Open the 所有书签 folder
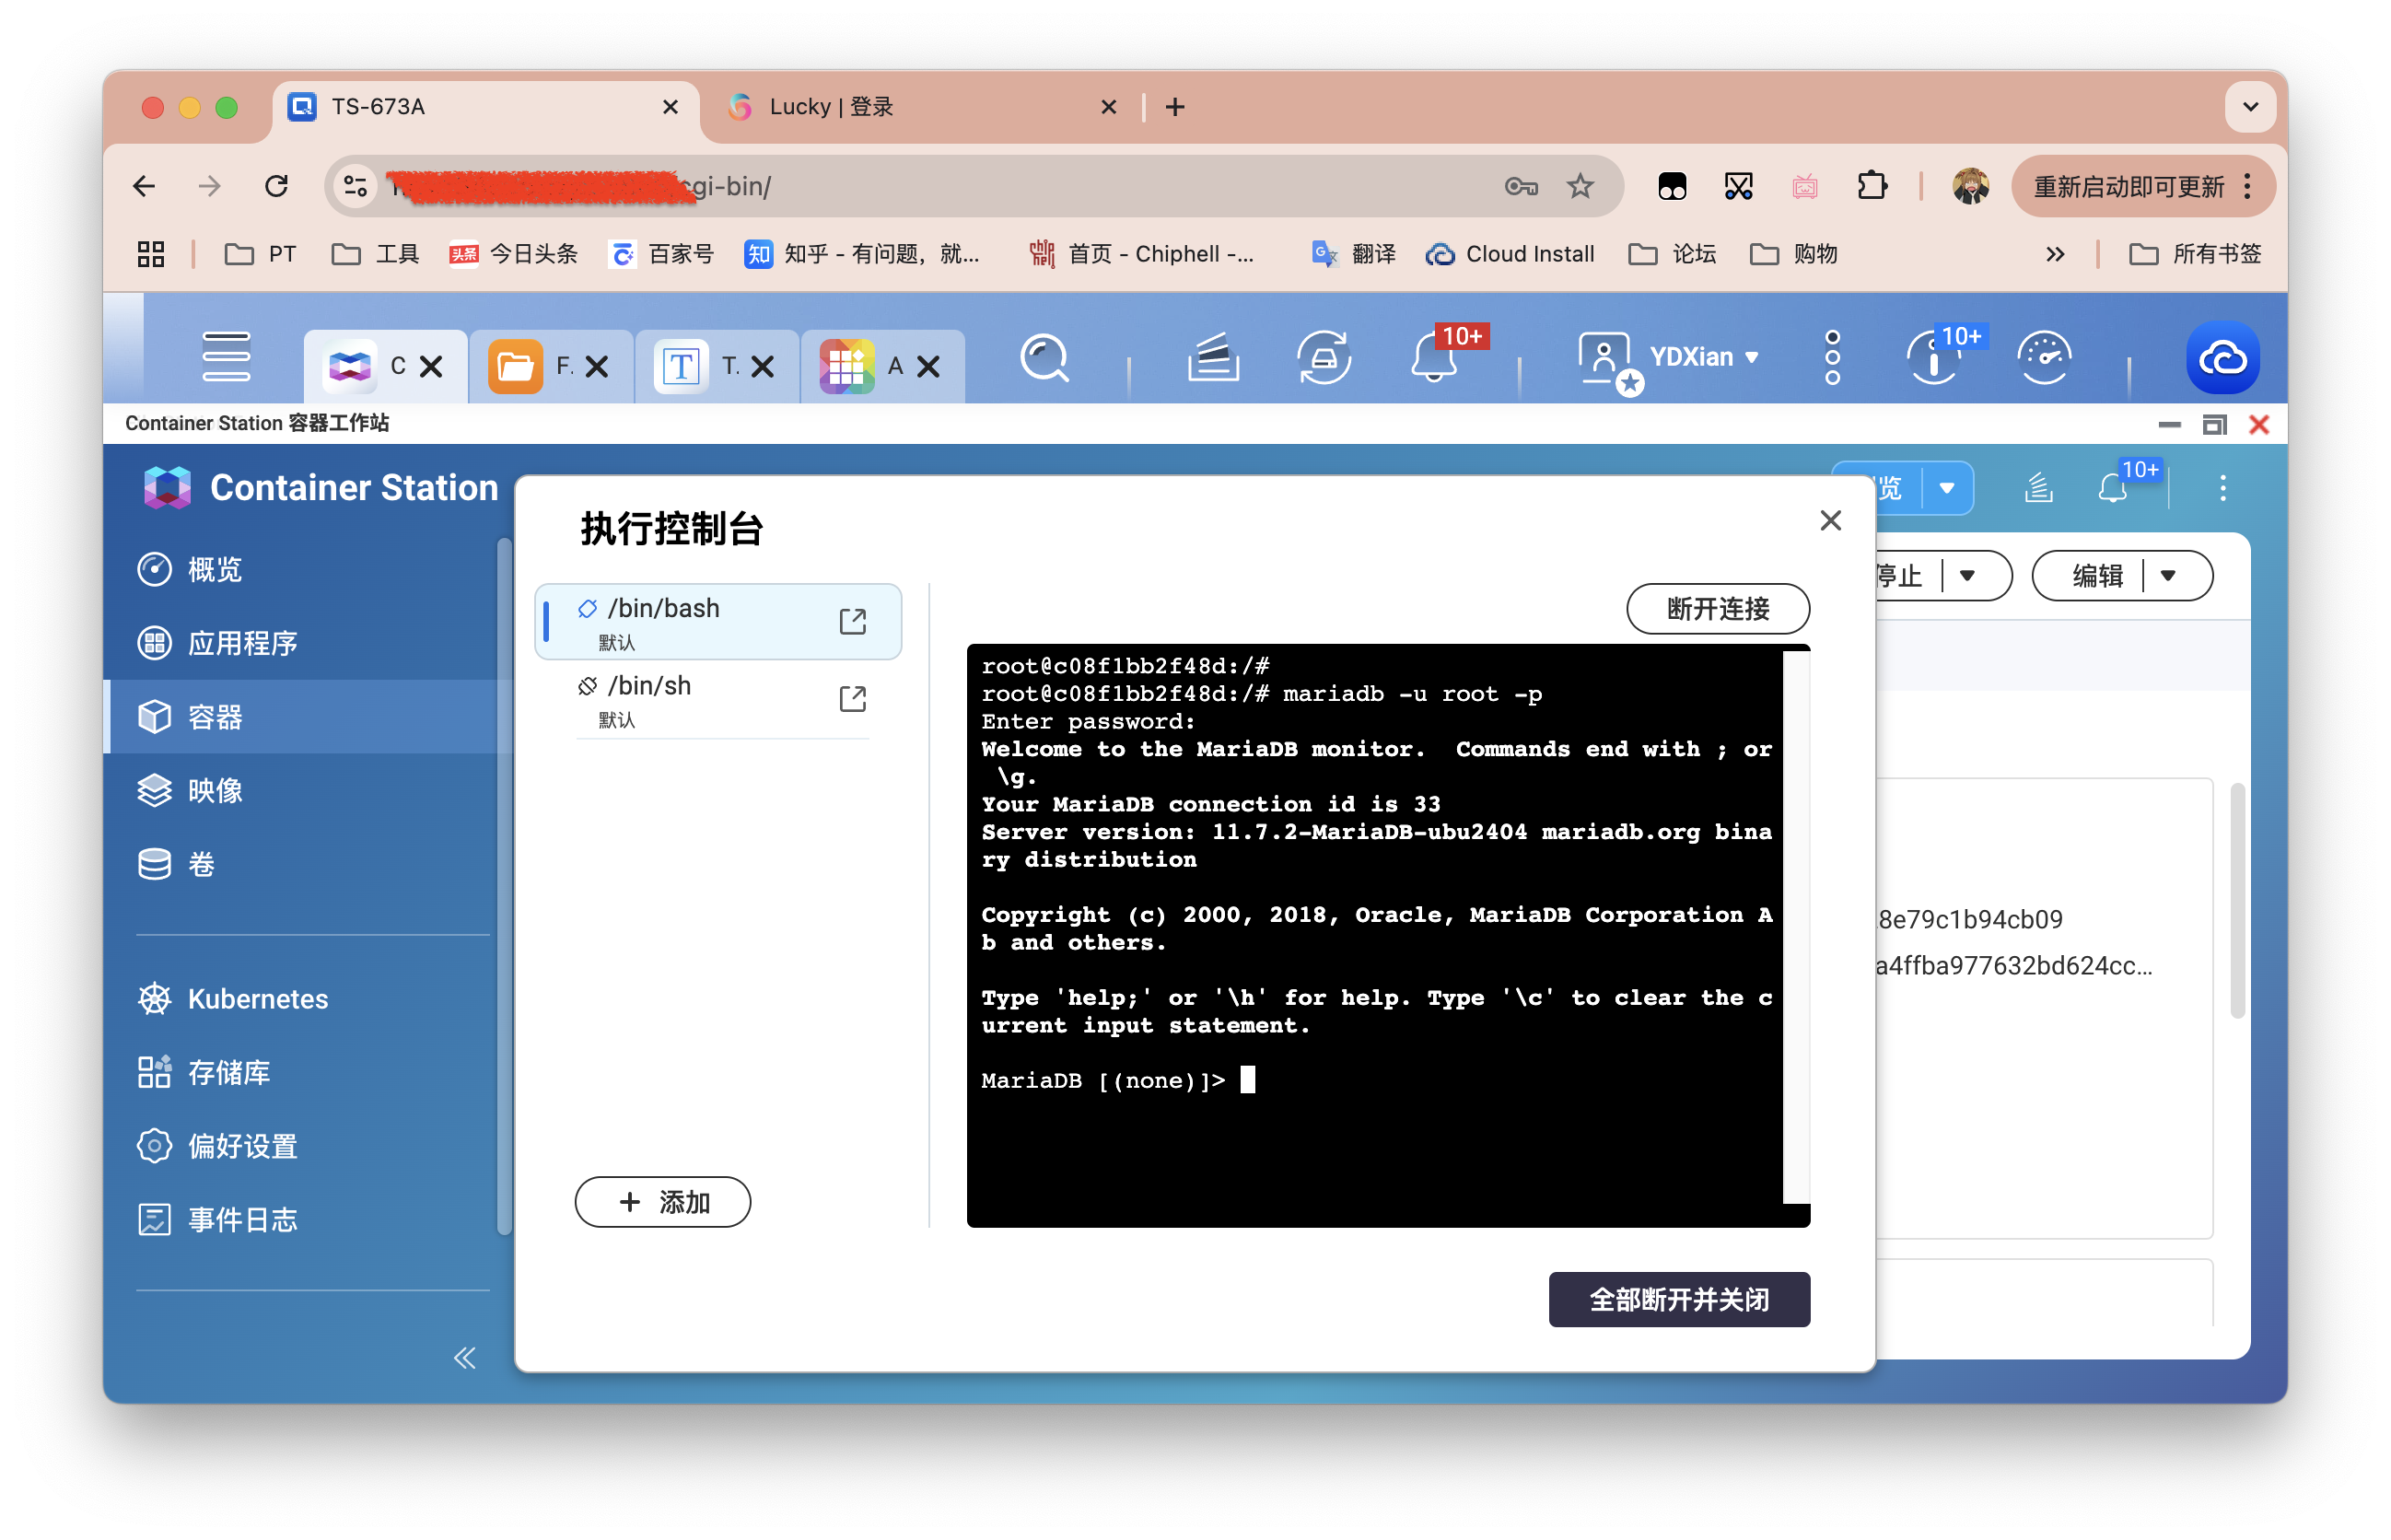 [2196, 254]
